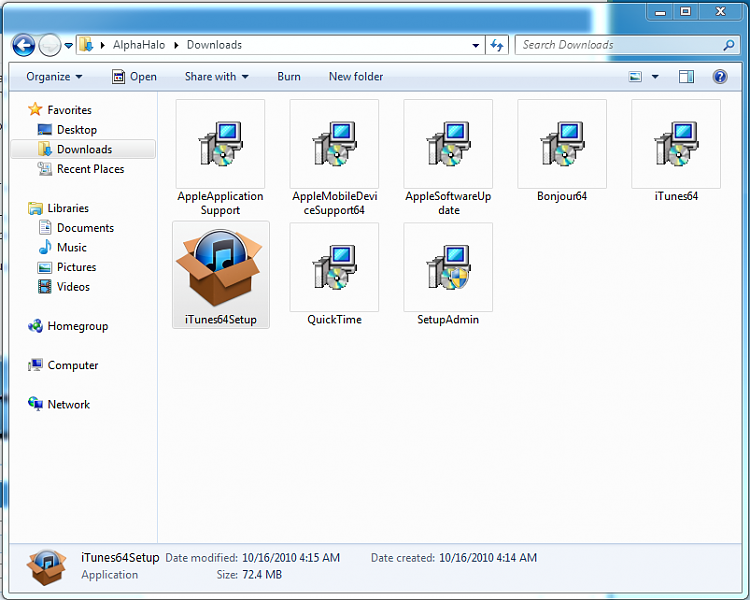Click the Burn toolbar button
The width and height of the screenshot is (750, 600).
coord(289,77)
